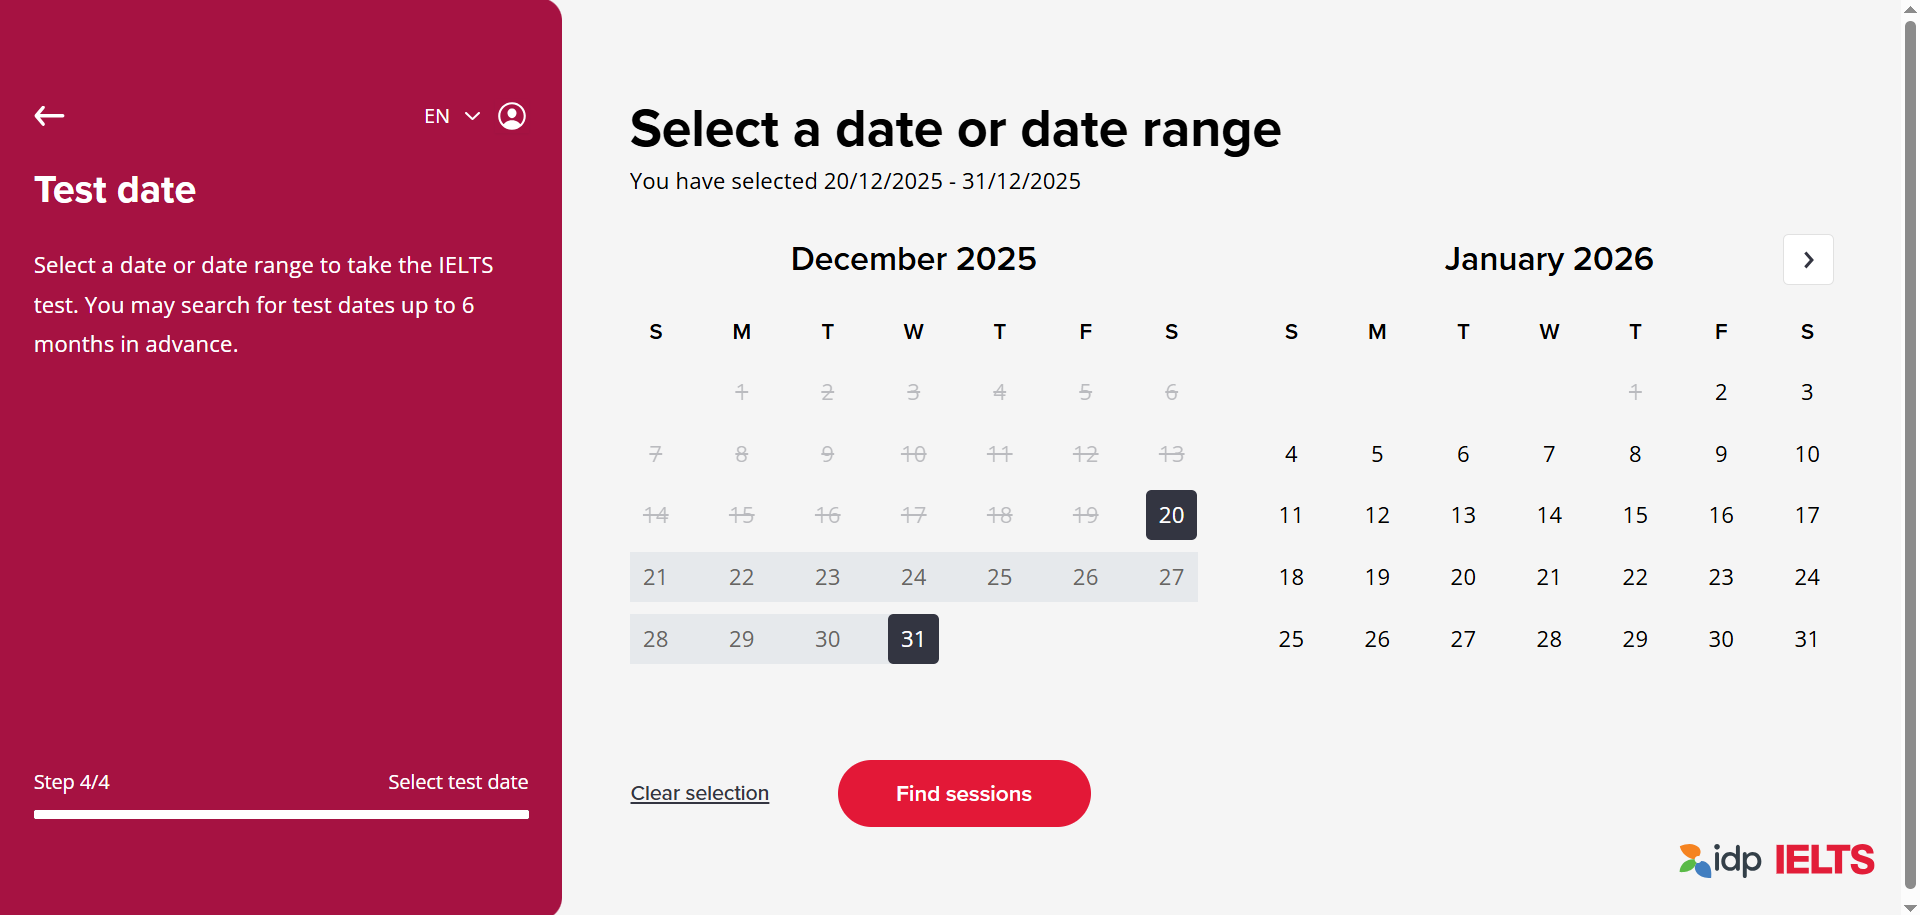Click the page vertical scrollbar

point(1910,450)
